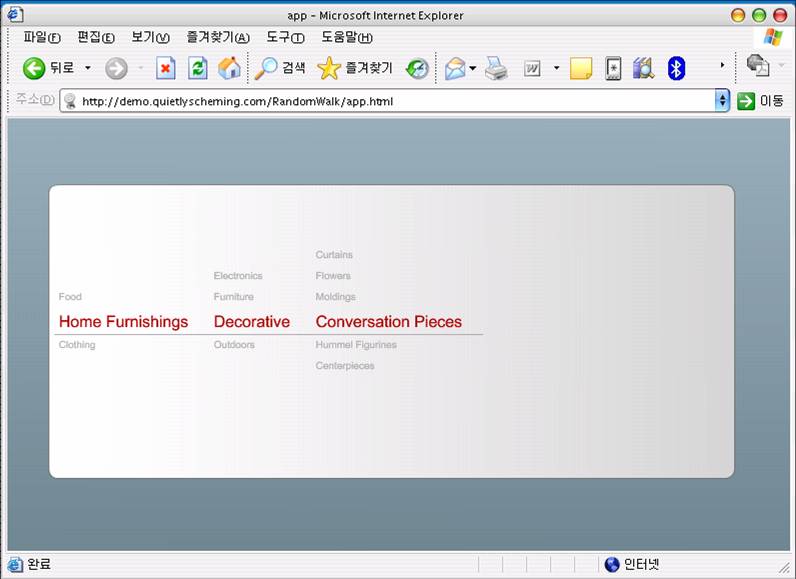Stop loading with the red X page icon
796x579 pixels.
pyautogui.click(x=165, y=69)
